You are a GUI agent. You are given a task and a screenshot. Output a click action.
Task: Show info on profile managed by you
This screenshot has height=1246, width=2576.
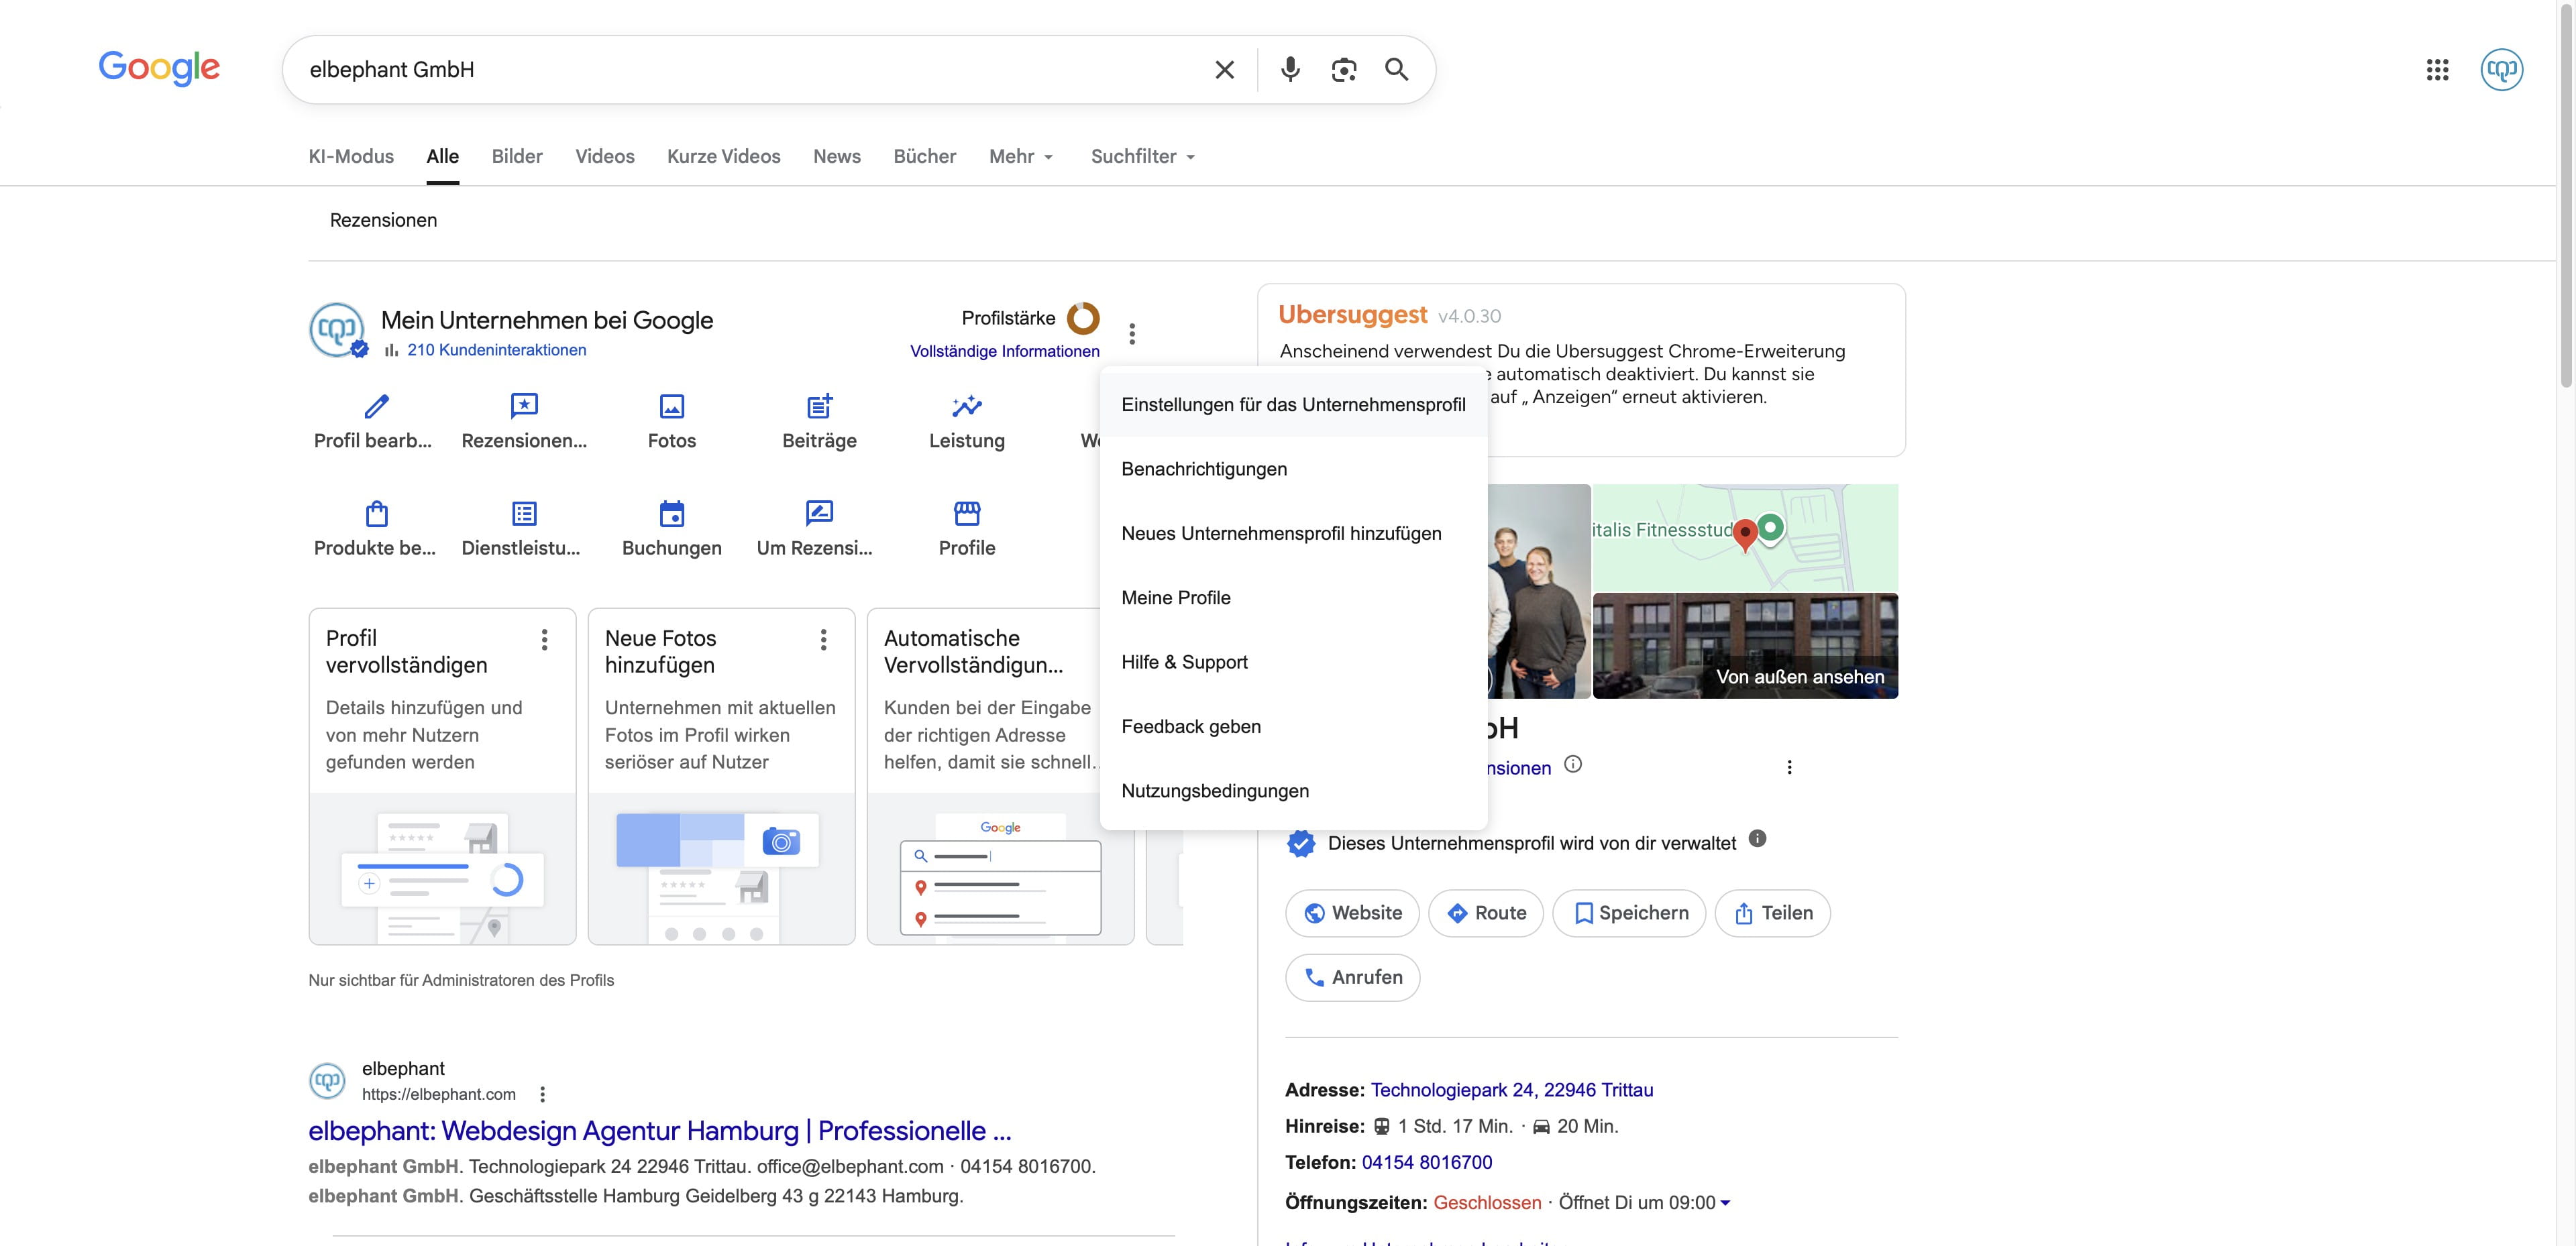pyautogui.click(x=1757, y=839)
